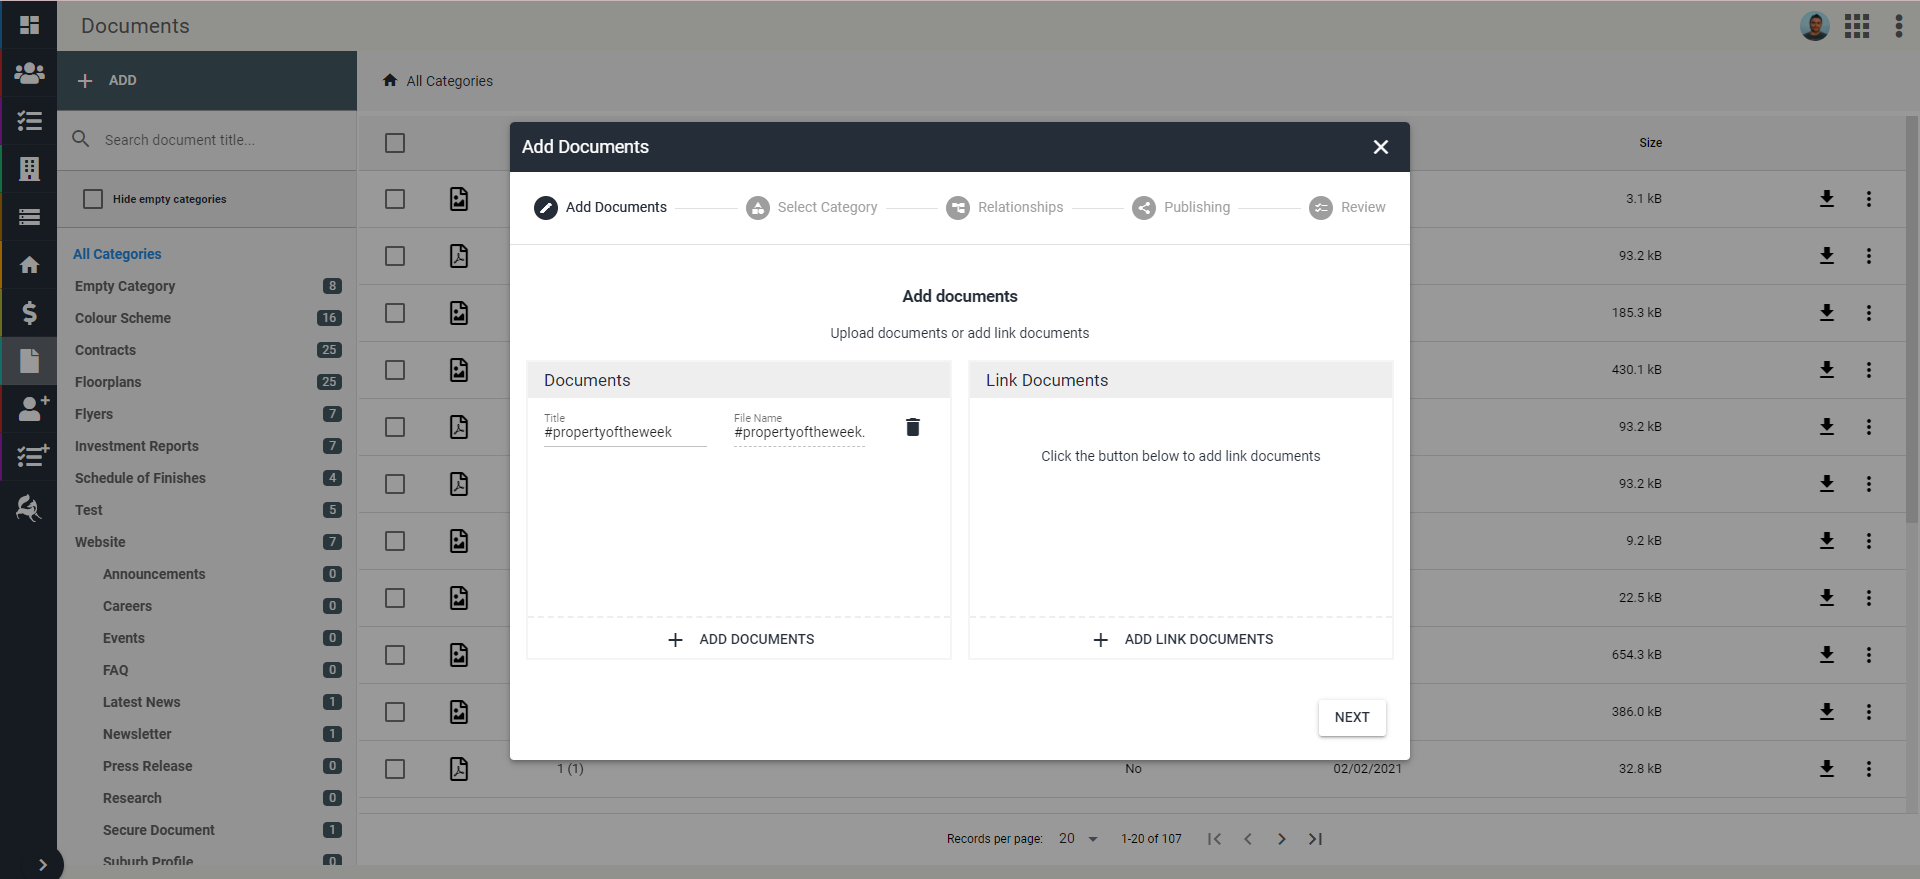Edit the Title field #propertyoftheweek
The height and width of the screenshot is (879, 1920).
click(x=625, y=432)
